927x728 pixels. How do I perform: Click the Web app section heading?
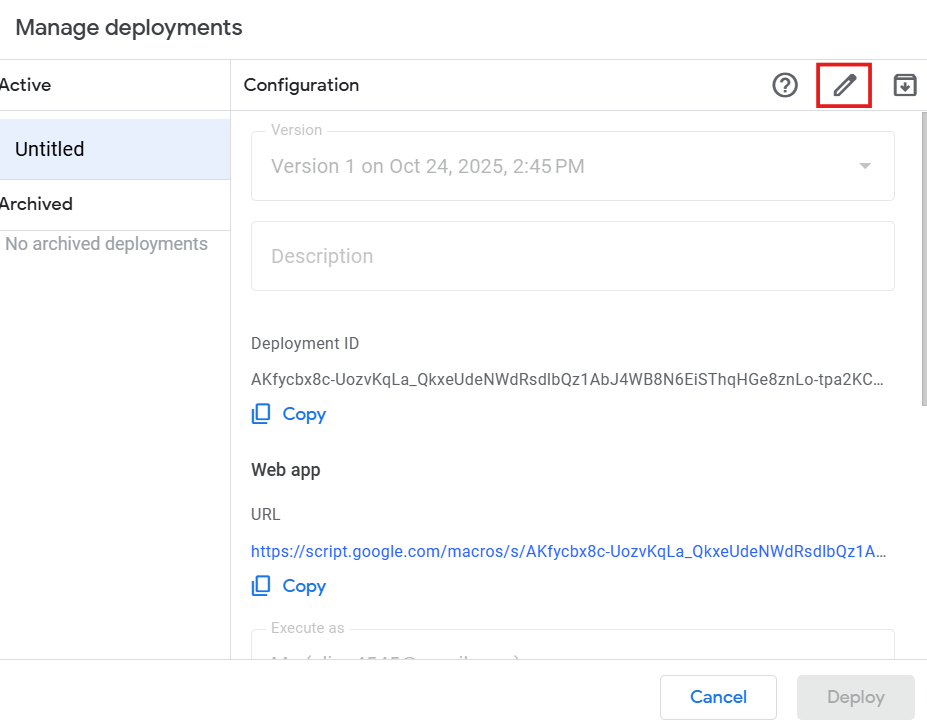point(286,470)
